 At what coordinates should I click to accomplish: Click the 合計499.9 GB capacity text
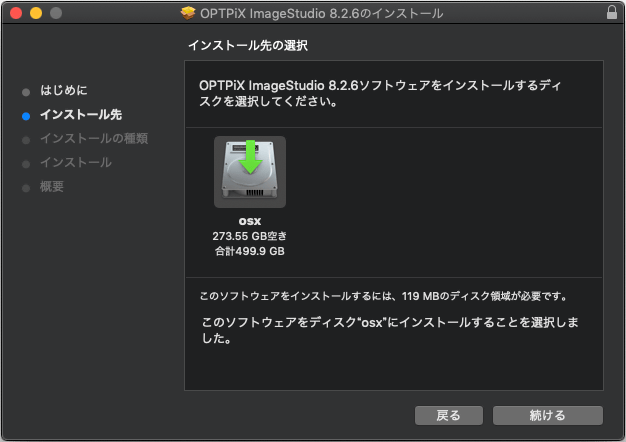point(250,251)
